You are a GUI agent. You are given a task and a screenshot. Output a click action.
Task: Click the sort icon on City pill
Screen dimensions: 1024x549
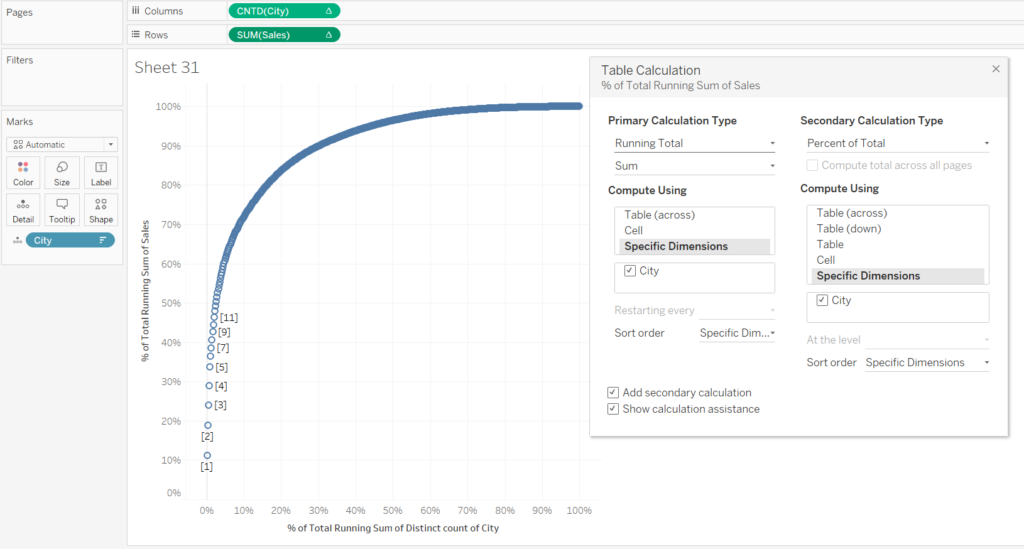point(102,240)
